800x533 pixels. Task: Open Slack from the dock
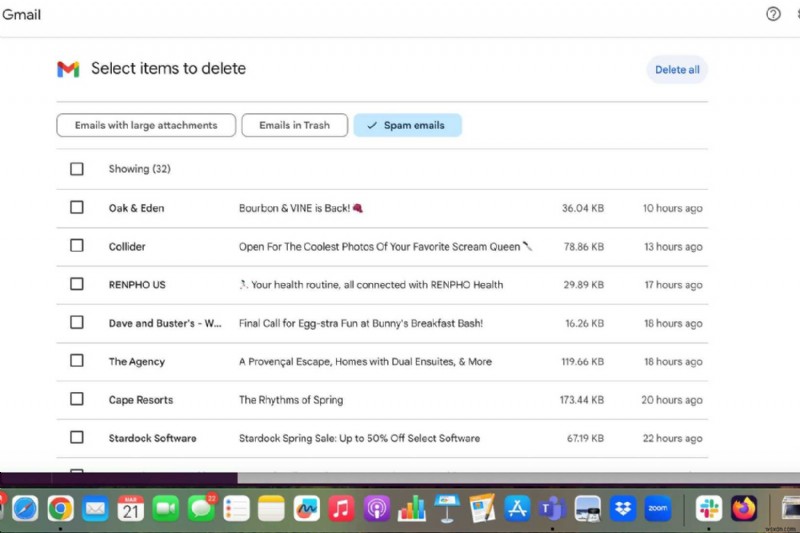(709, 509)
